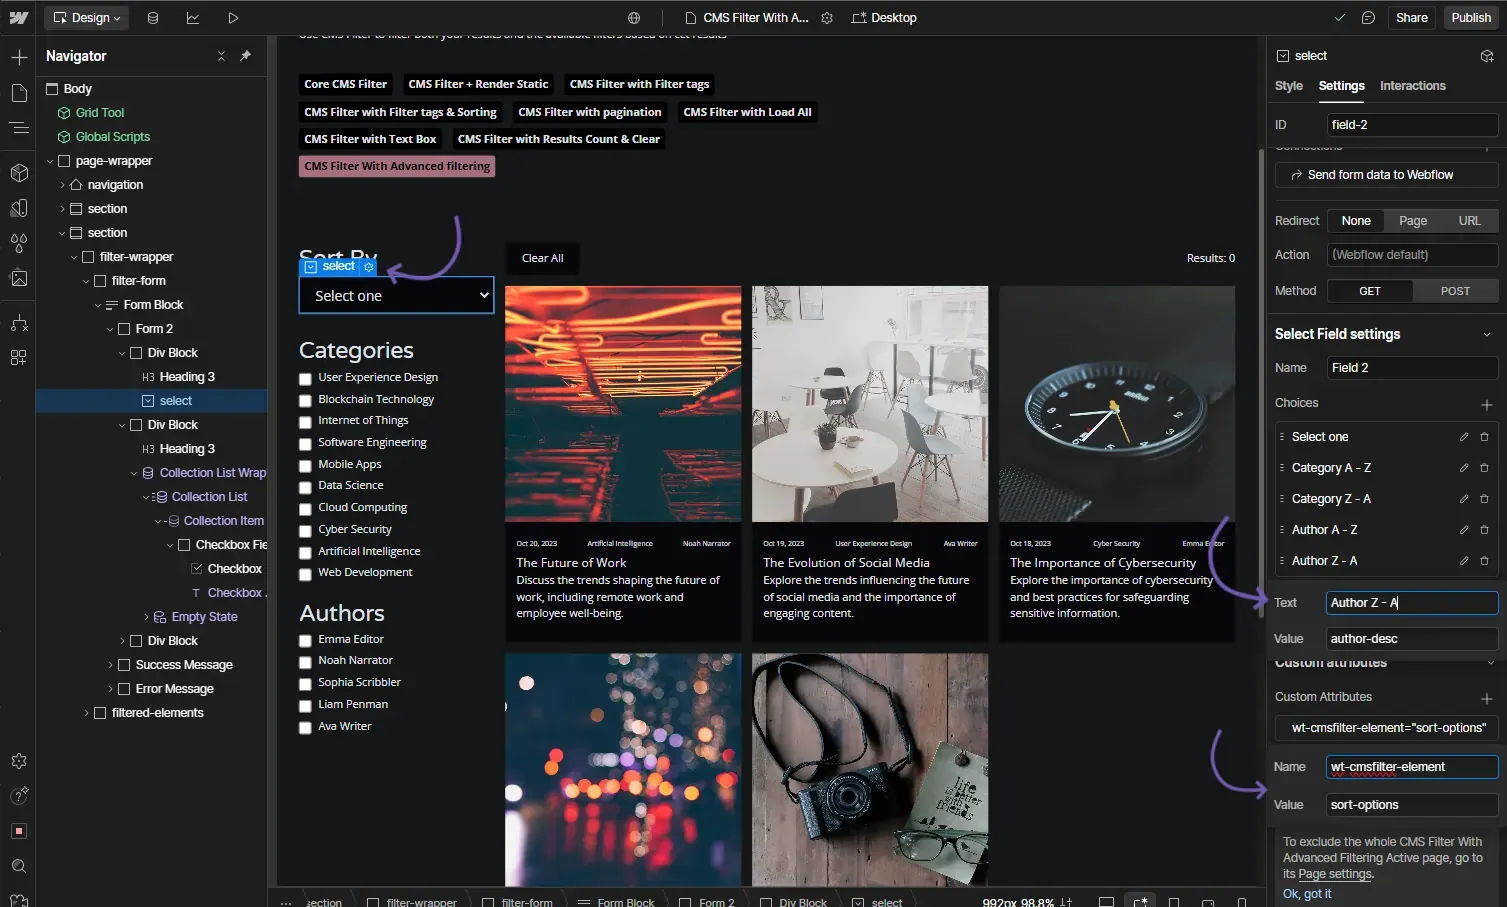Open the Settings tab in right panel
This screenshot has width=1507, height=907.
point(1341,86)
